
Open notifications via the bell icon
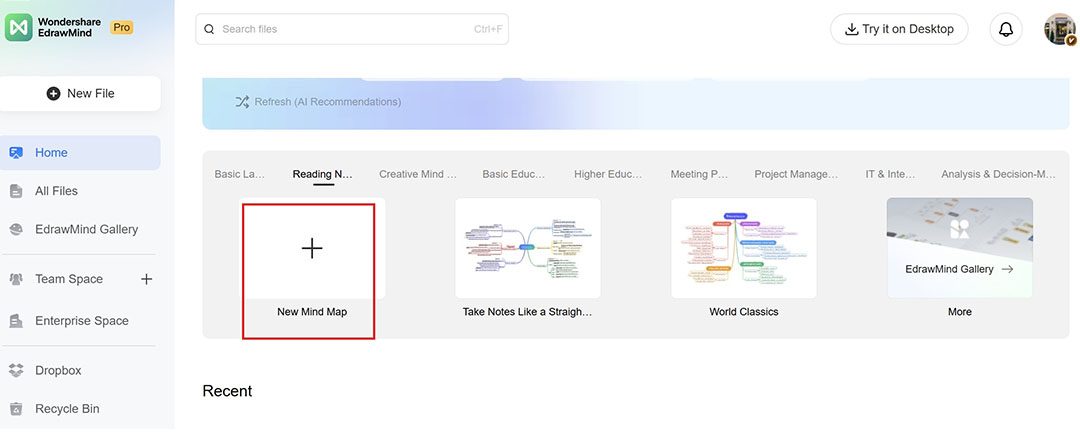tap(1006, 29)
